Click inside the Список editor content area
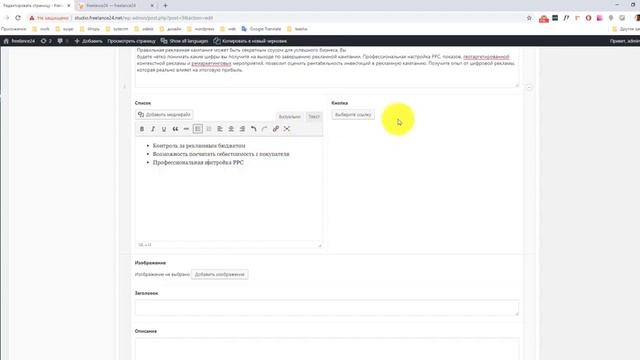Screen dimensions: 640x360 pos(229,189)
